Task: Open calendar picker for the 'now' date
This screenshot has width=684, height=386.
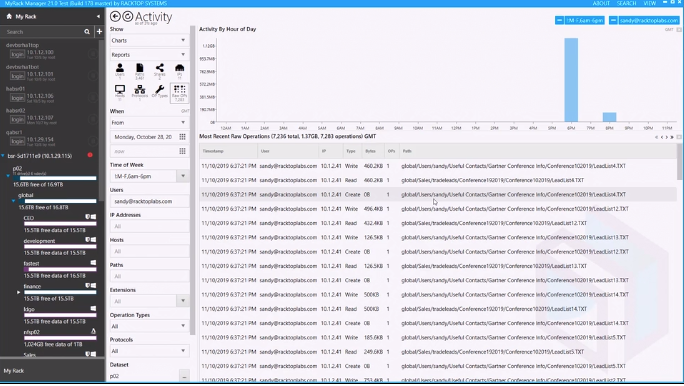Action: click(182, 151)
